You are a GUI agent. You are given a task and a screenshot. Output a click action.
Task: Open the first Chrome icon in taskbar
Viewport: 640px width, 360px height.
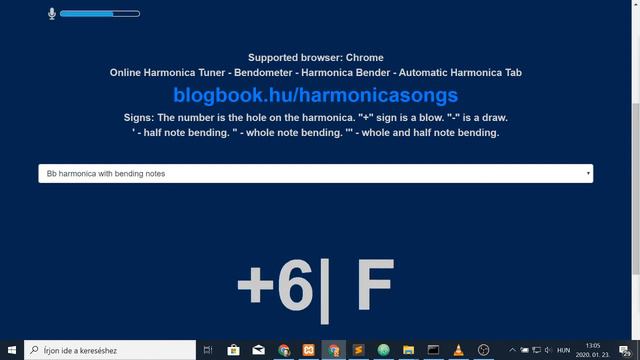[x=284, y=350]
